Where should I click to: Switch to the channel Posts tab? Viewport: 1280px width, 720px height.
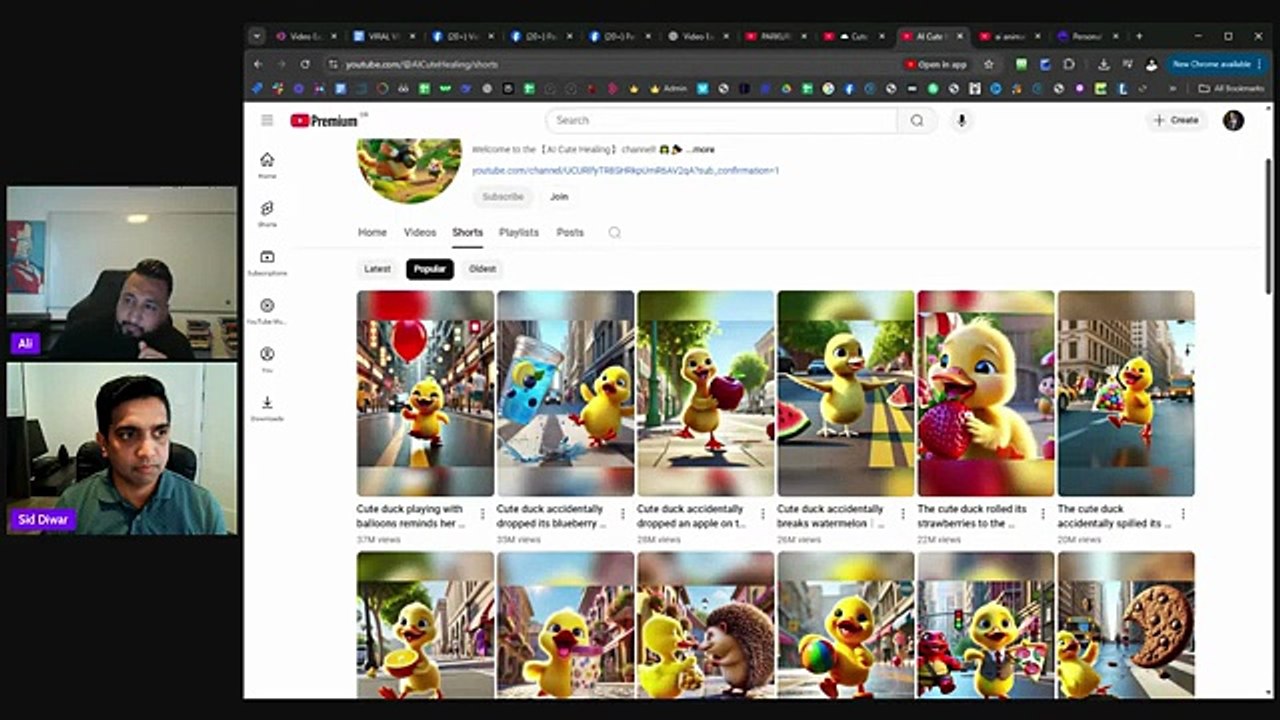(570, 232)
